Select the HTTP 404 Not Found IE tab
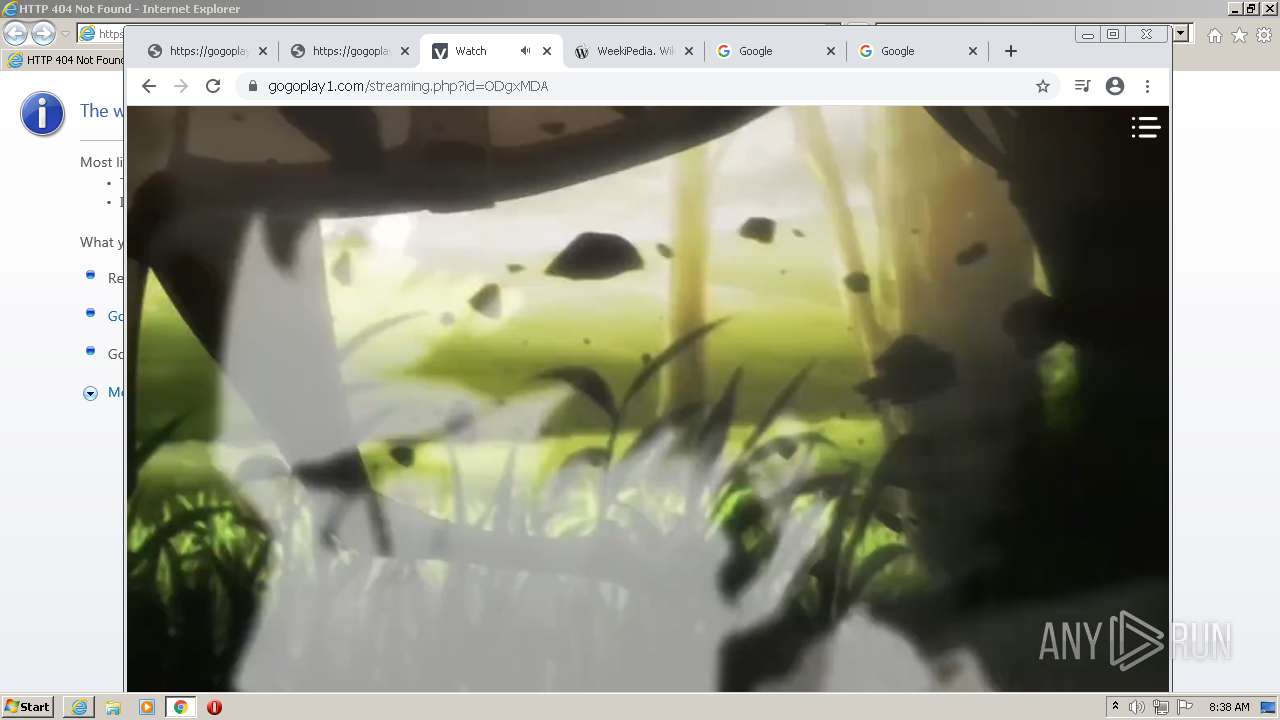The height and width of the screenshot is (720, 1280). (x=65, y=60)
